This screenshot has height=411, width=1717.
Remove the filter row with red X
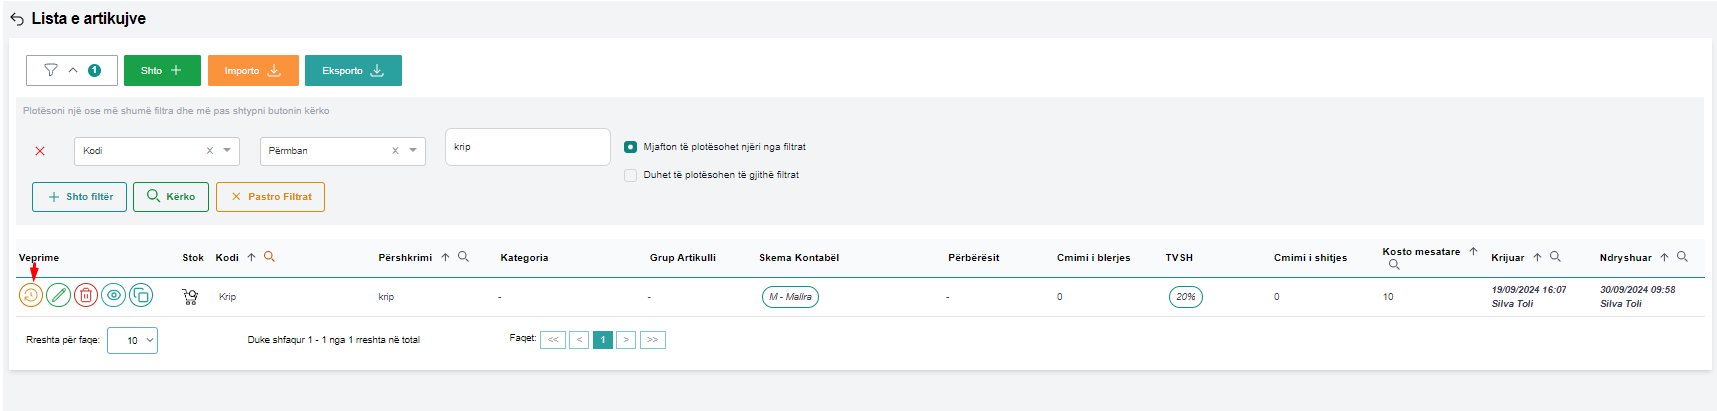pos(40,151)
